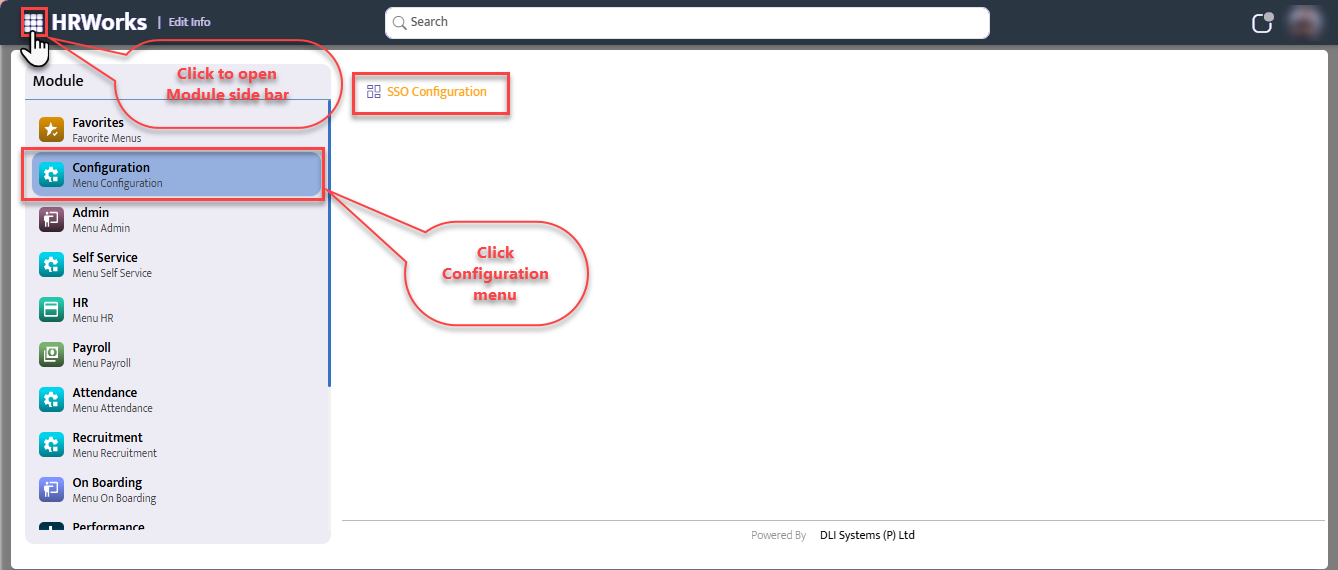Screen dimensions: 1338x570
Task: Open Recruitment module menu
Action: click(x=176, y=445)
